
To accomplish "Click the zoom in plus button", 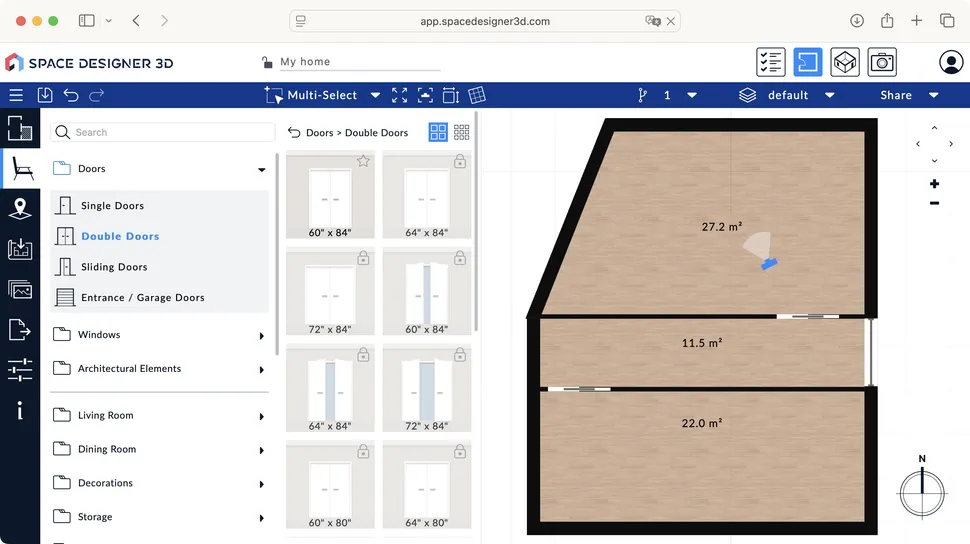I will pos(934,184).
